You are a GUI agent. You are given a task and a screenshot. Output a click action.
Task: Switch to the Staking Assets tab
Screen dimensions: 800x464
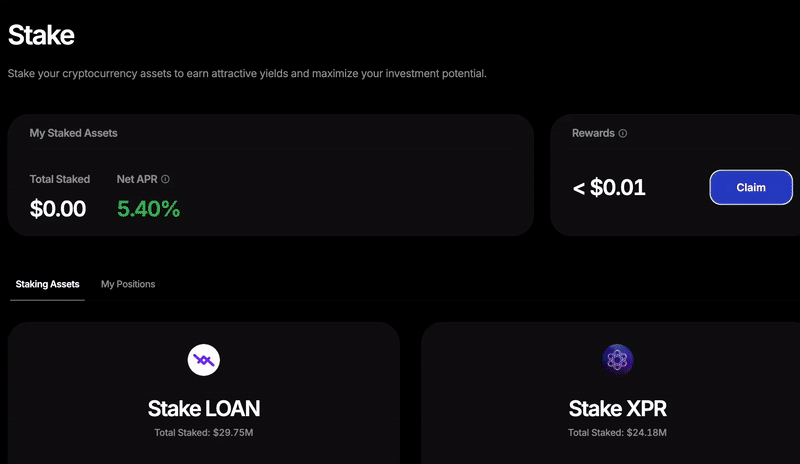(x=47, y=284)
